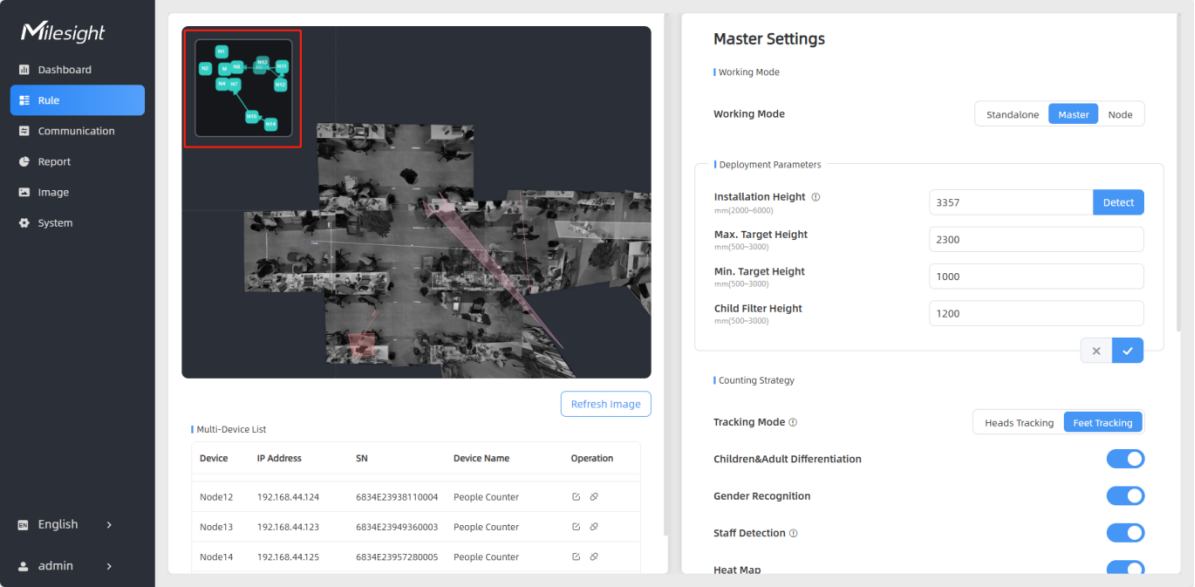Click the edit icon for Node12

[x=576, y=497]
